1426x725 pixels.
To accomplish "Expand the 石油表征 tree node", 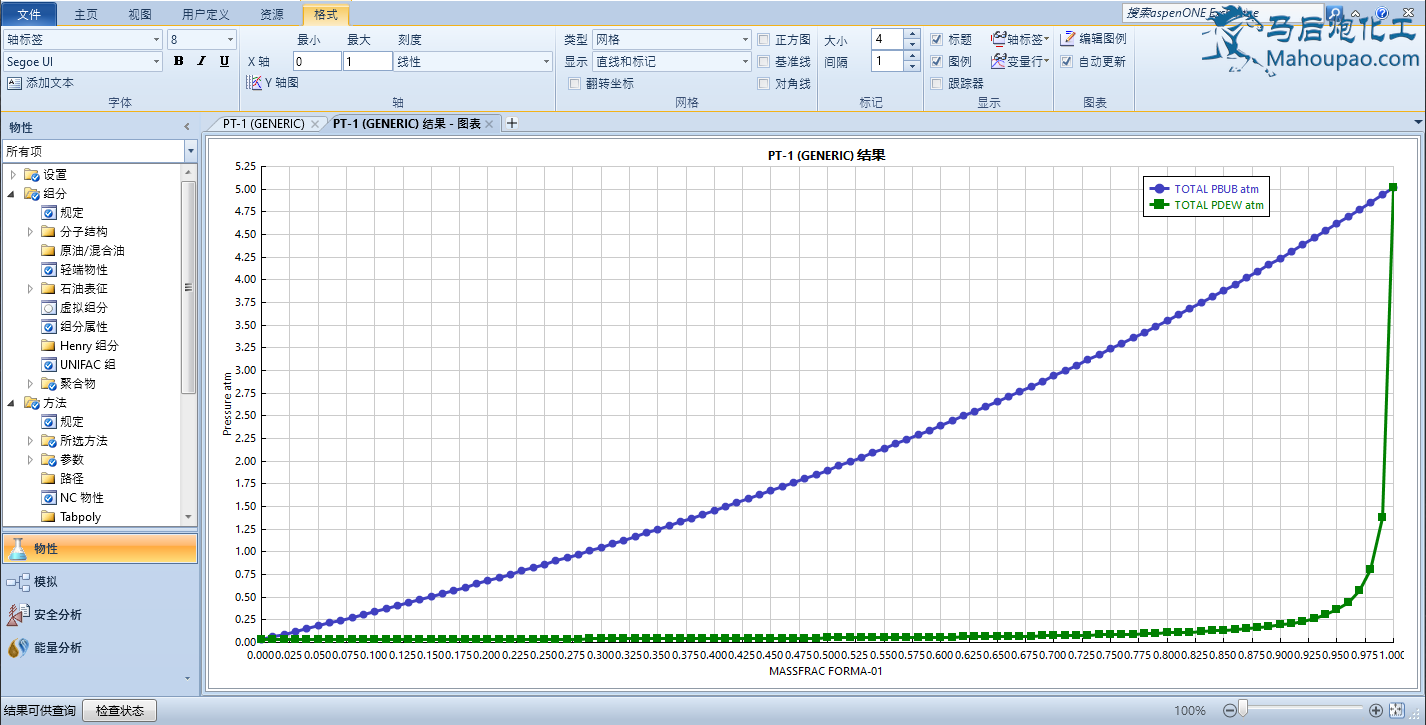I will [31, 289].
